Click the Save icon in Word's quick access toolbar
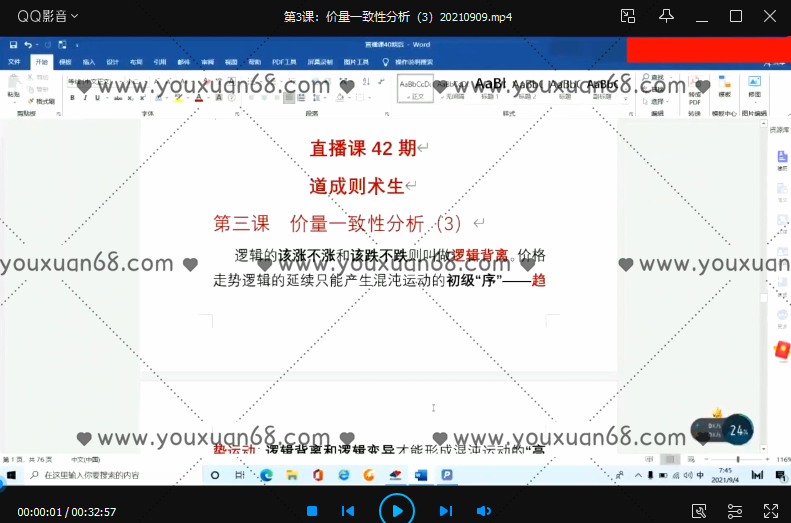This screenshot has width=791, height=523. point(13,45)
